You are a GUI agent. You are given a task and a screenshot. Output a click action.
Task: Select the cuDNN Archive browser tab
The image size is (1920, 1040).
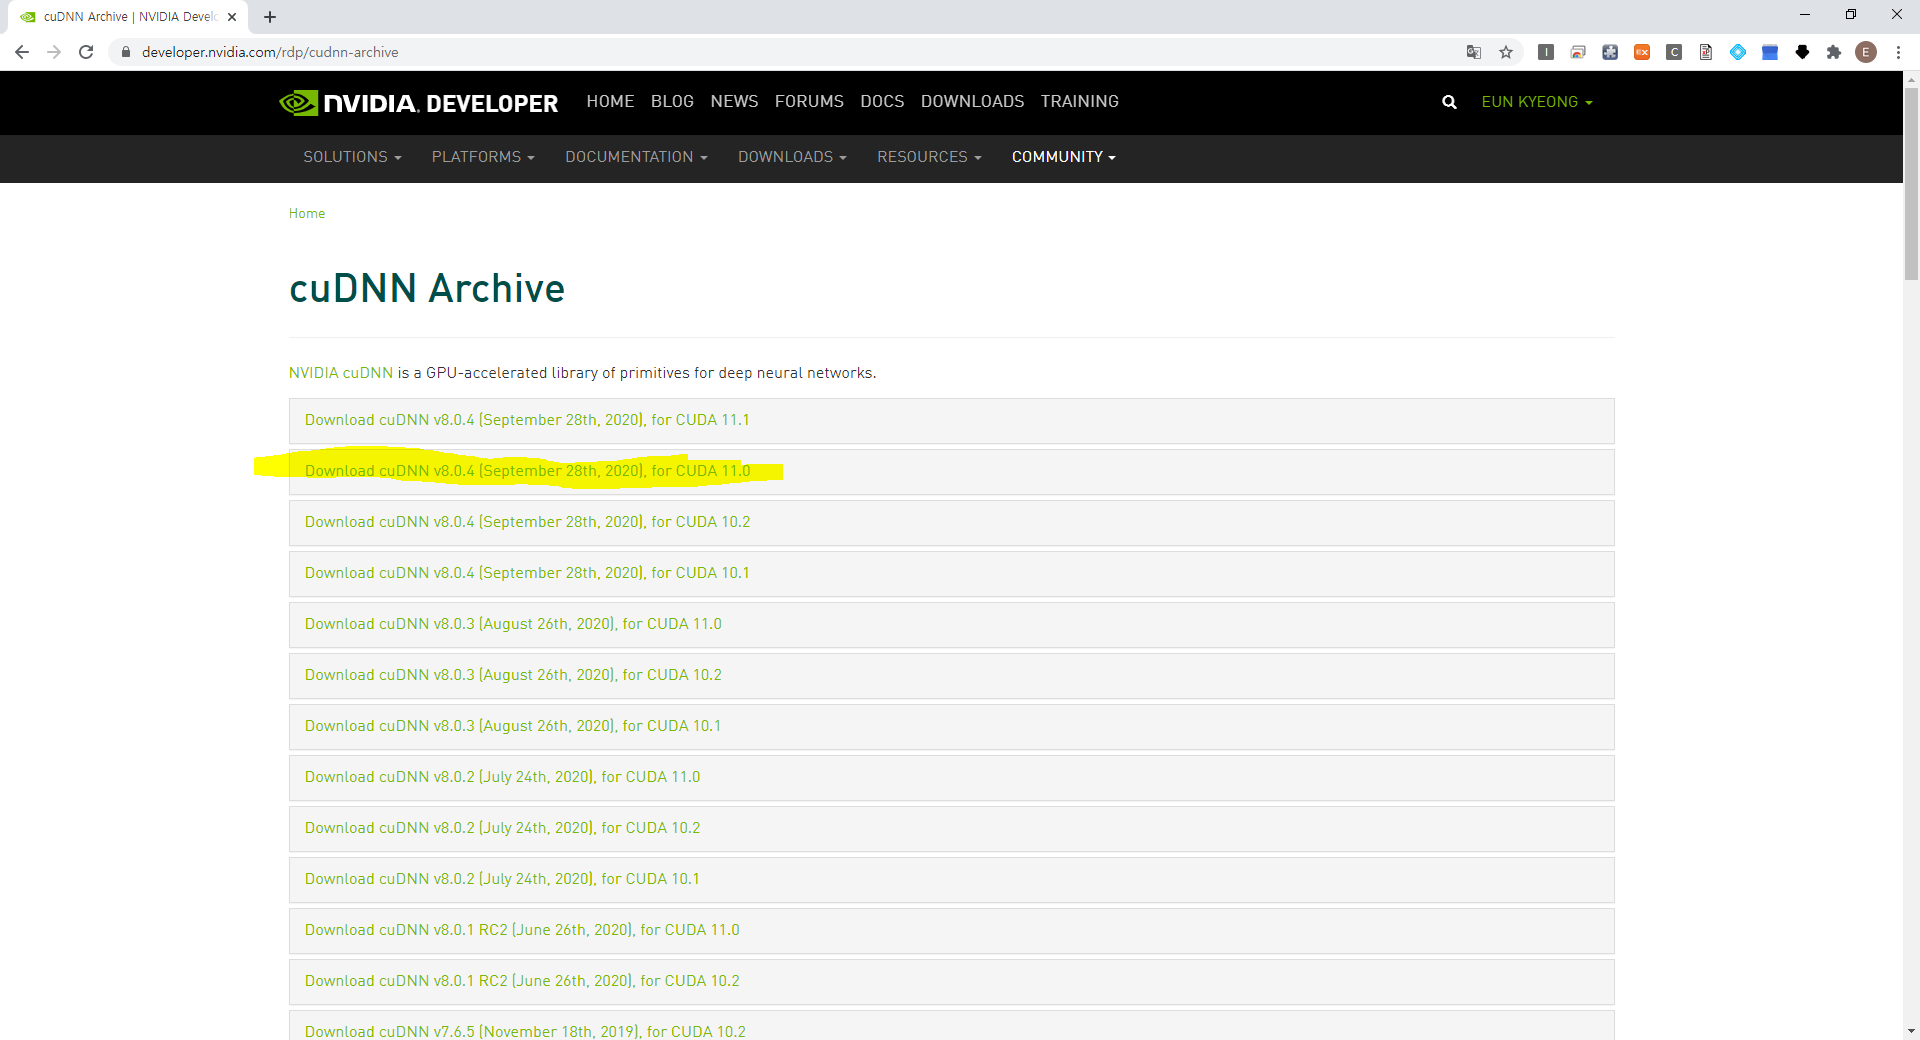click(x=130, y=17)
